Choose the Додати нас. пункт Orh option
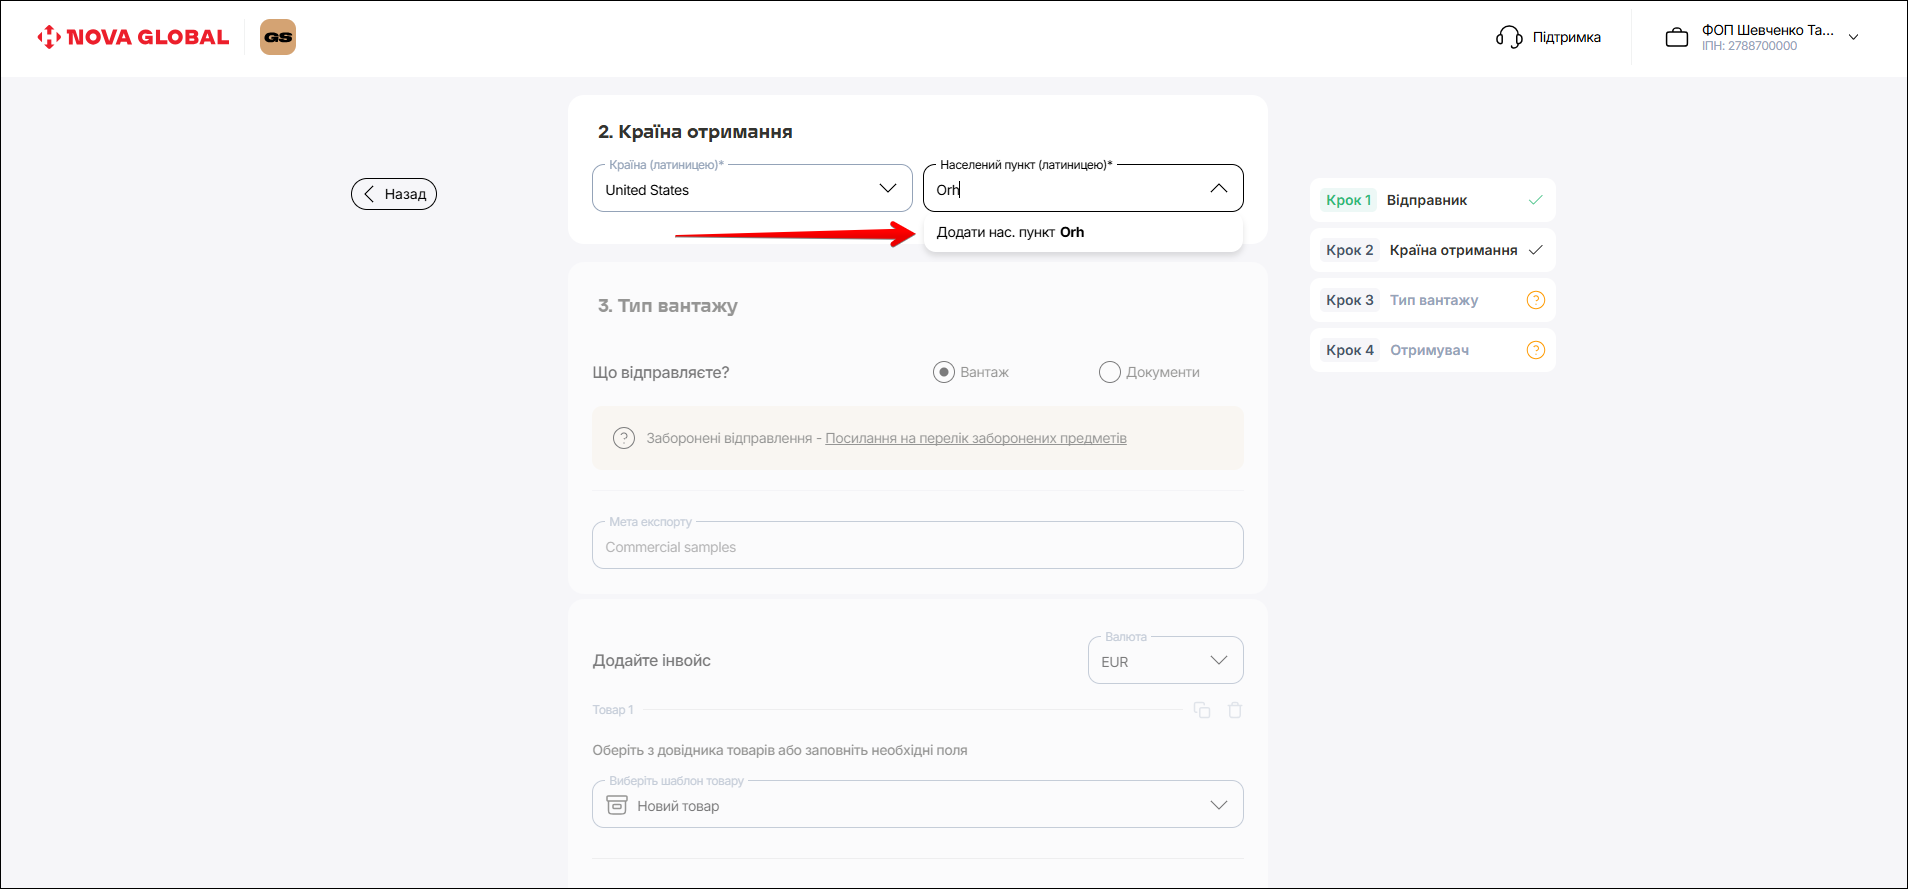Viewport: 1908px width, 889px height. (1010, 232)
